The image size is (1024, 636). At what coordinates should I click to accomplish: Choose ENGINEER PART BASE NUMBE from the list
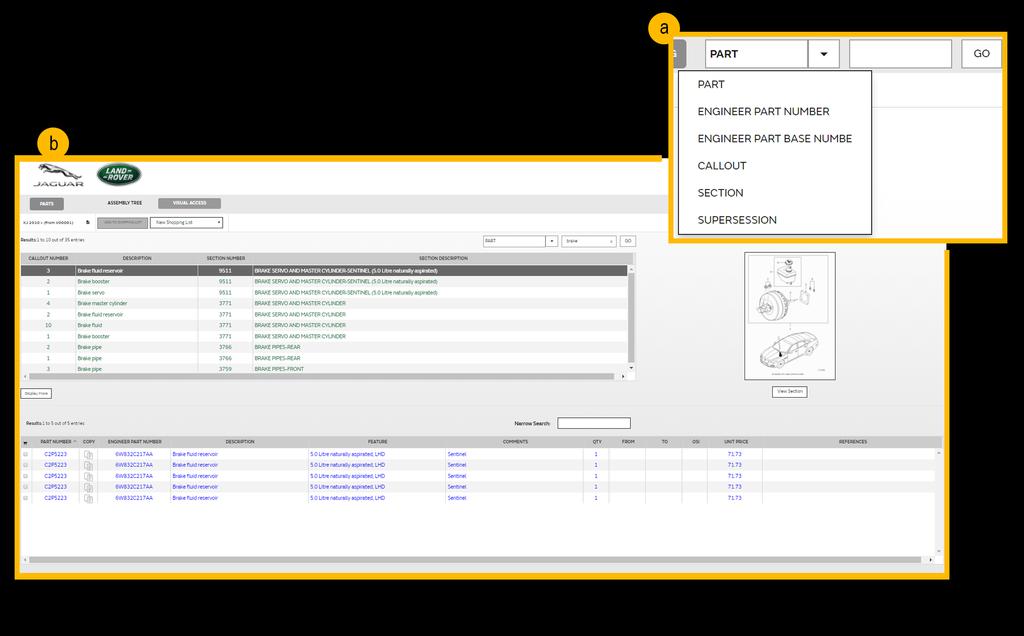(775, 138)
